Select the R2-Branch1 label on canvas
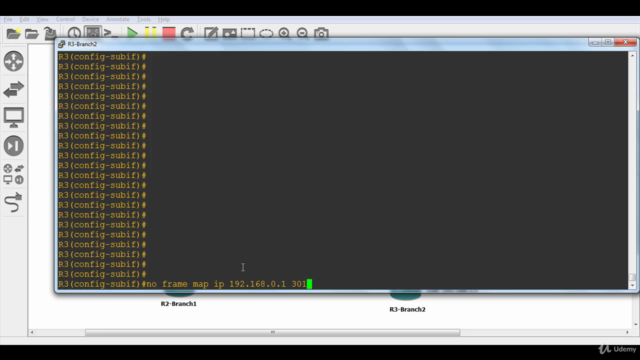This screenshot has width=640, height=360. tap(178, 304)
